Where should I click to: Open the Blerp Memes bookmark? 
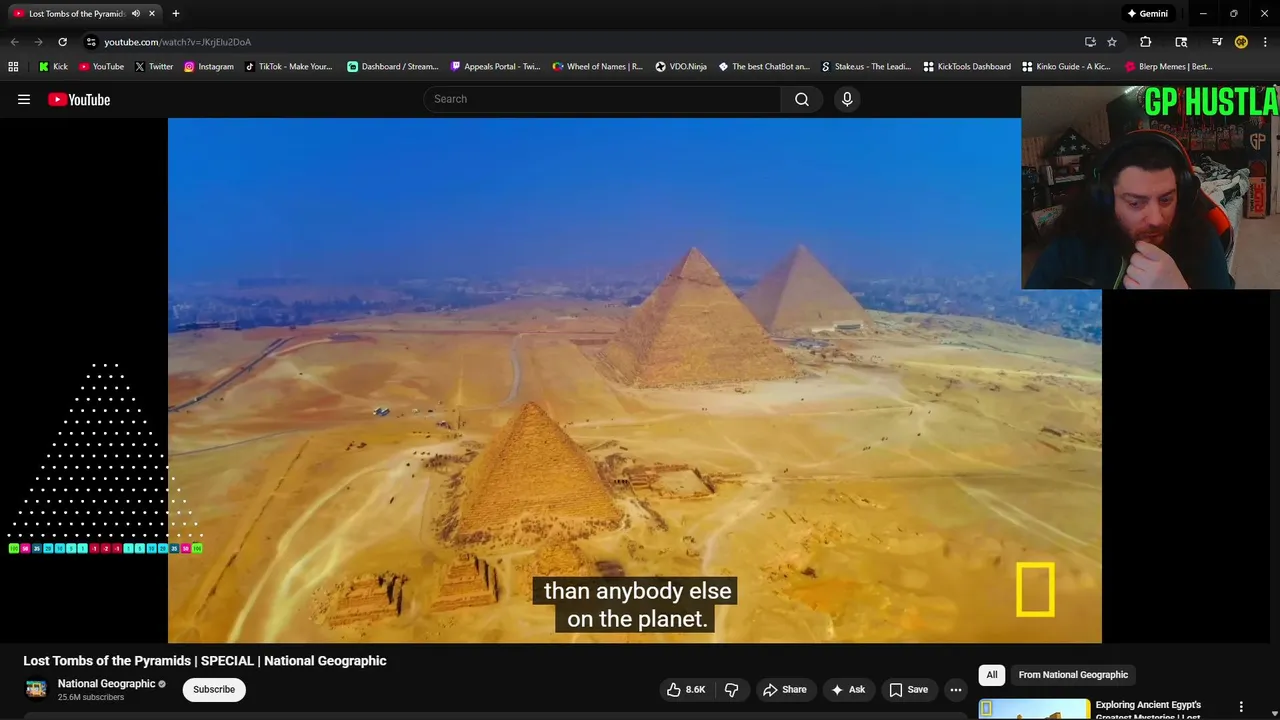pyautogui.click(x=1169, y=67)
